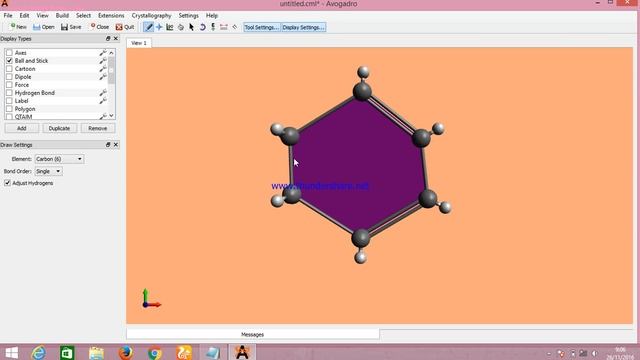Screen dimensions: 640x360
Task: Open the Select menu
Action: 83,16
